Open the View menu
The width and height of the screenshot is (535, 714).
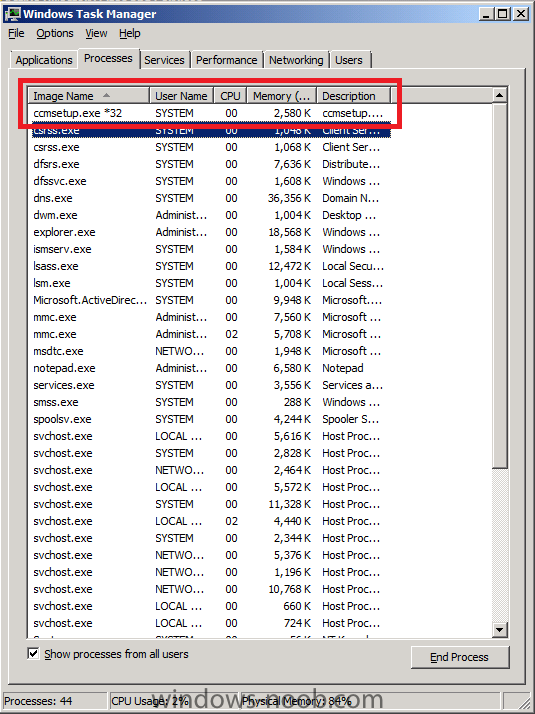coord(97,33)
